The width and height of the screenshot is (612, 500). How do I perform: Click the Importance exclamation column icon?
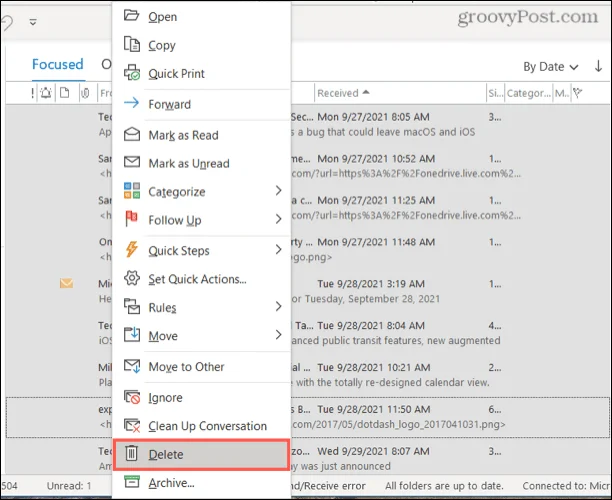32,93
